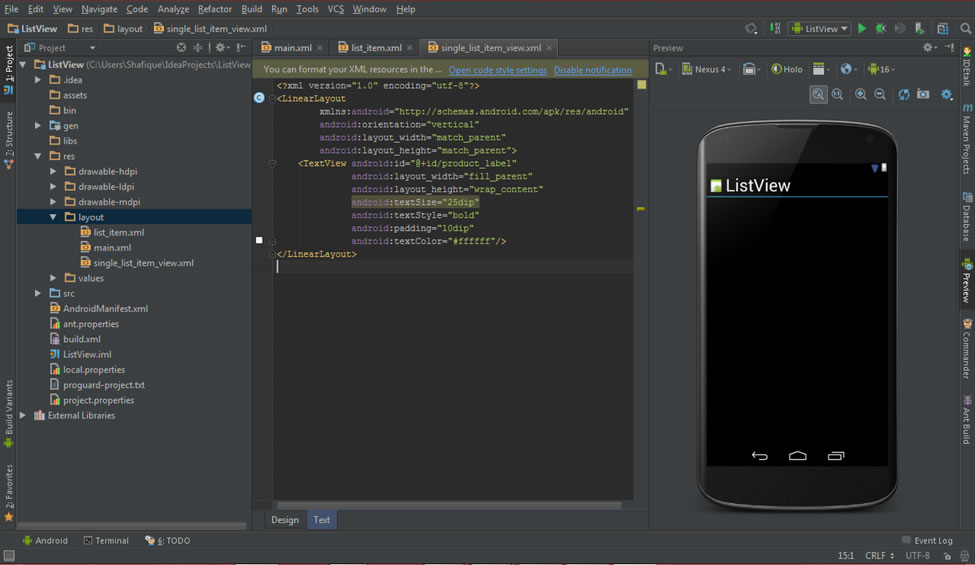This screenshot has height=565, width=975.
Task: Click the Holo theme selector
Action: click(x=787, y=70)
